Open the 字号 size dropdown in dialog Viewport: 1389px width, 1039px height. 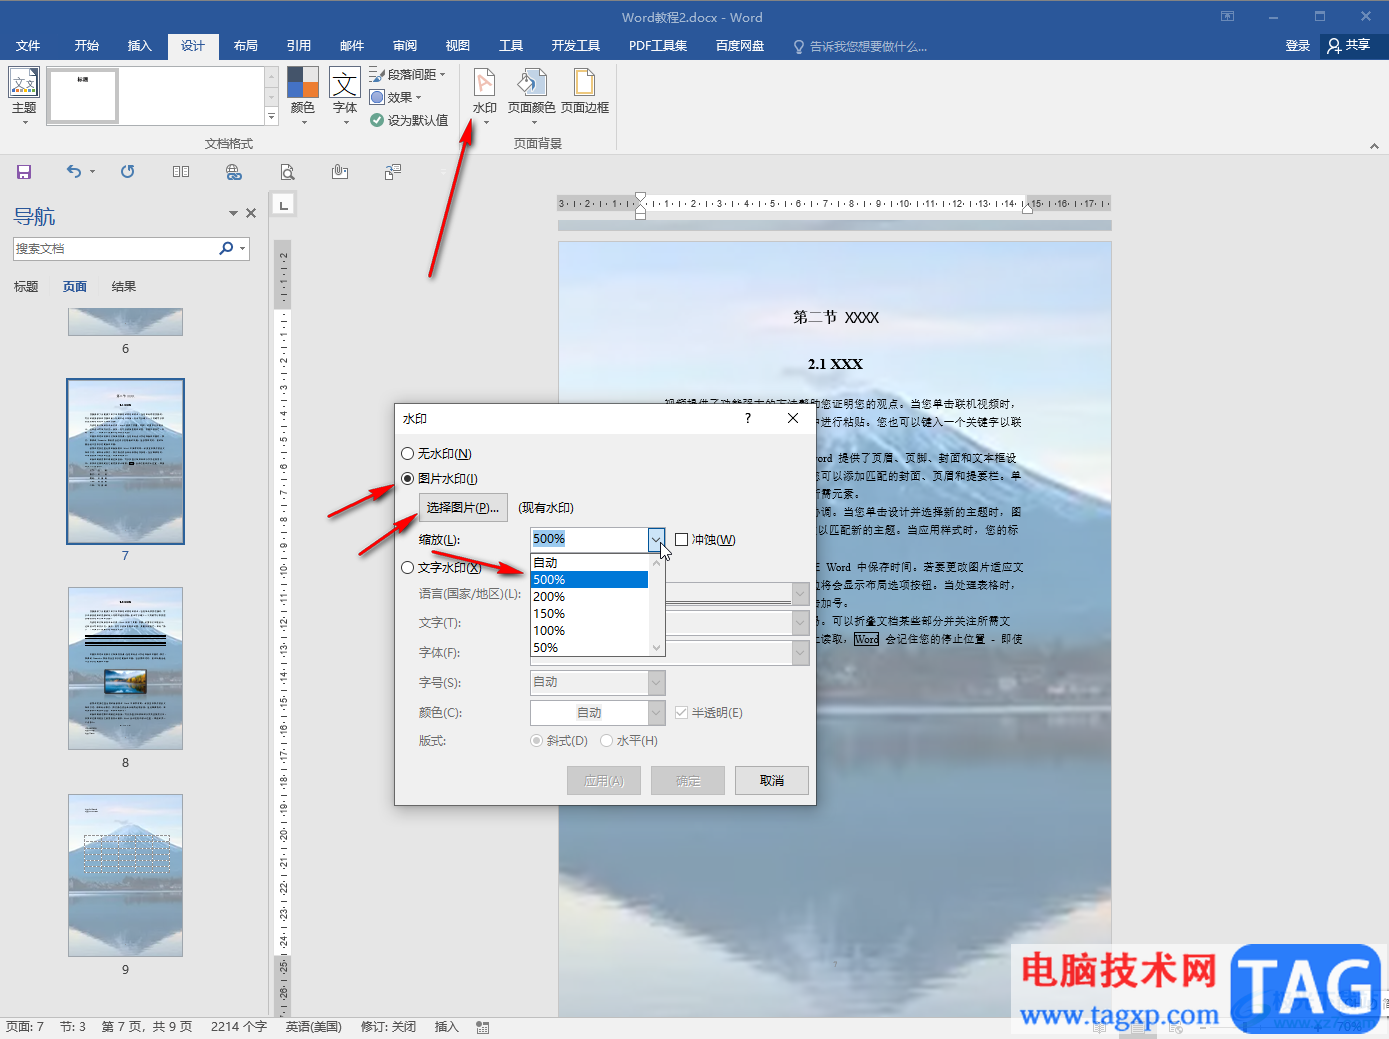(656, 683)
